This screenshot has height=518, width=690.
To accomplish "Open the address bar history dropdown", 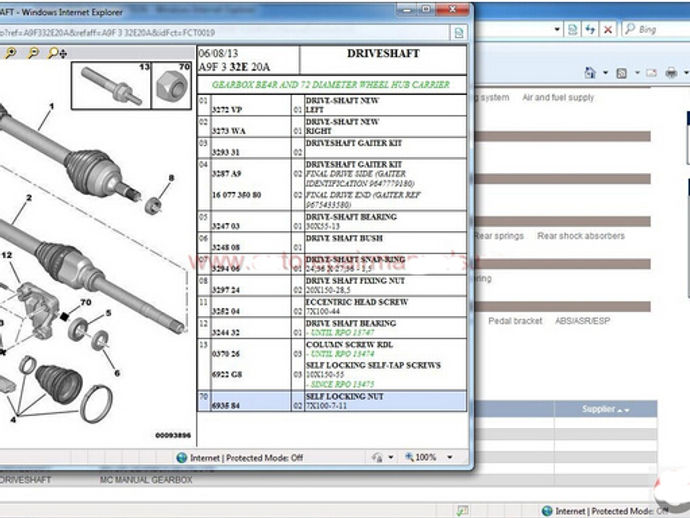I will (x=557, y=29).
